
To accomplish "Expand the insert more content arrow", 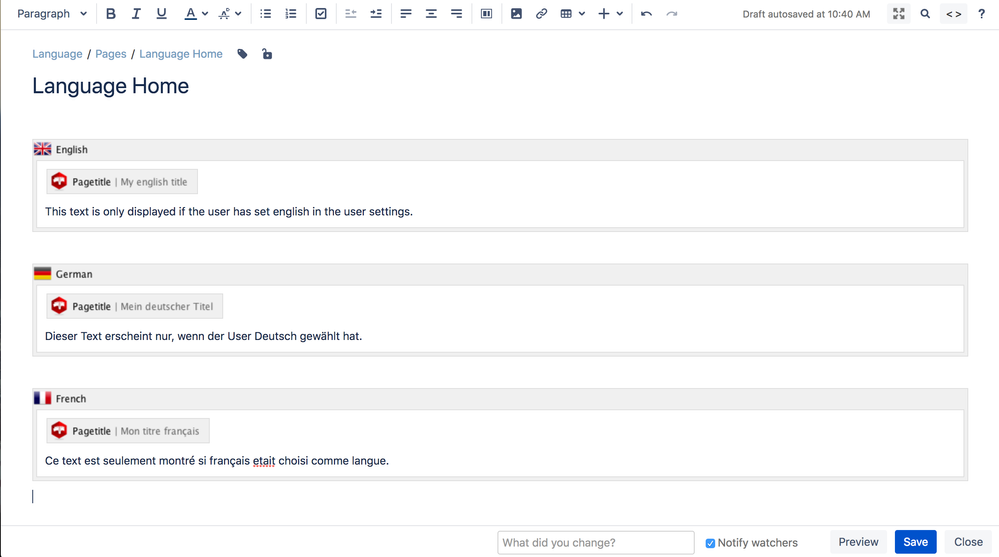I will (x=619, y=13).
